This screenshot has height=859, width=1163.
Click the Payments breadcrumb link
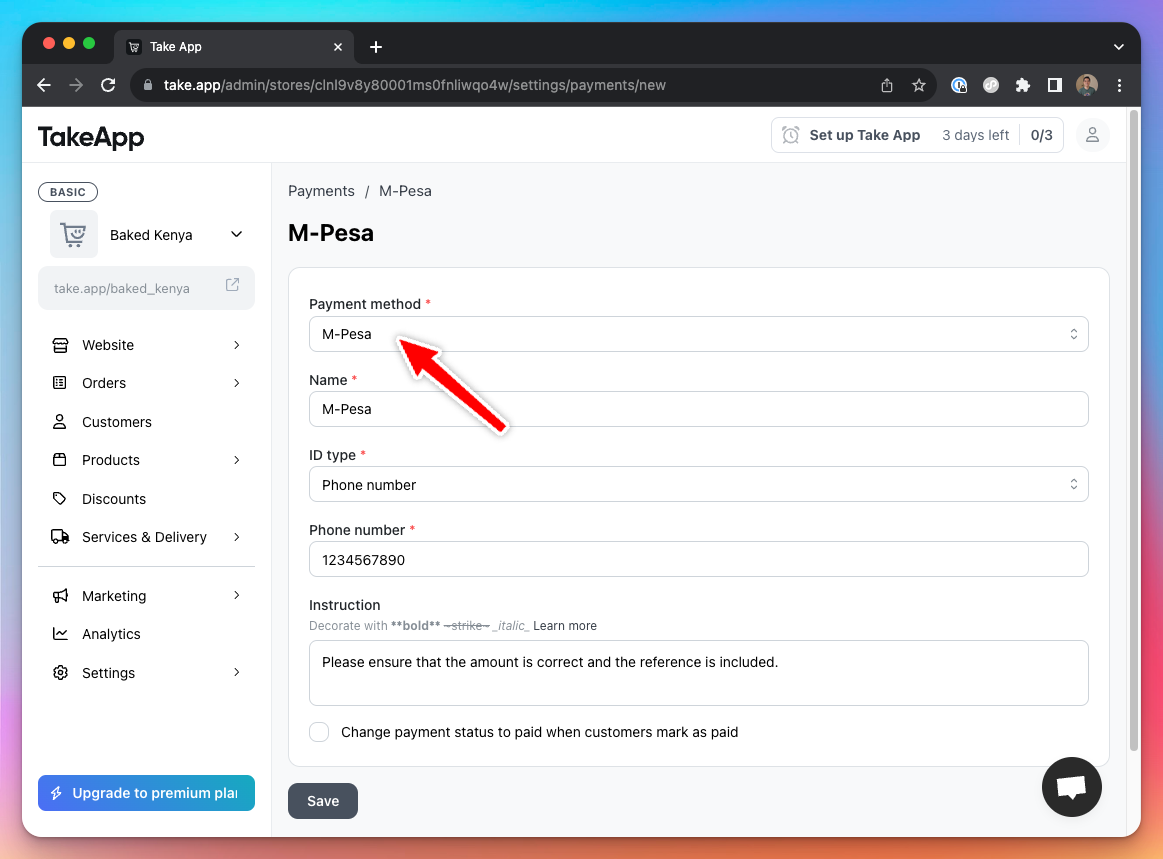321,191
